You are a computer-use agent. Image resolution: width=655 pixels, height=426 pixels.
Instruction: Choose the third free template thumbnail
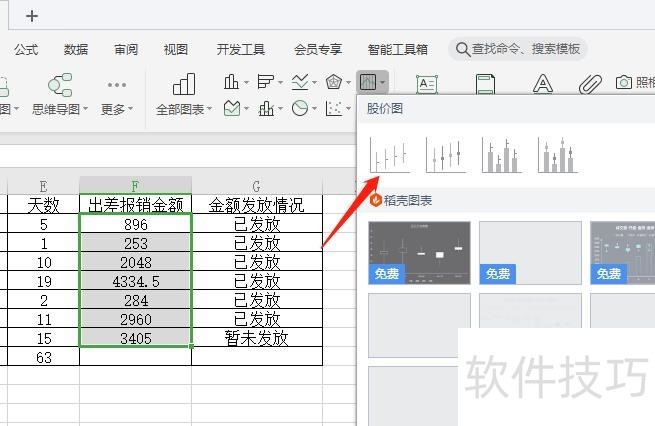pos(622,253)
